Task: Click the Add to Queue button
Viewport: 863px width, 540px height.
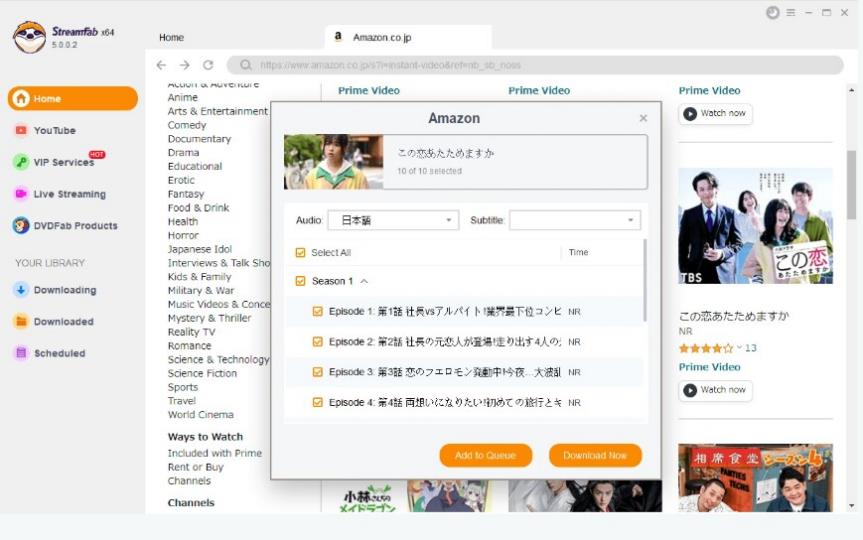Action: (x=485, y=455)
